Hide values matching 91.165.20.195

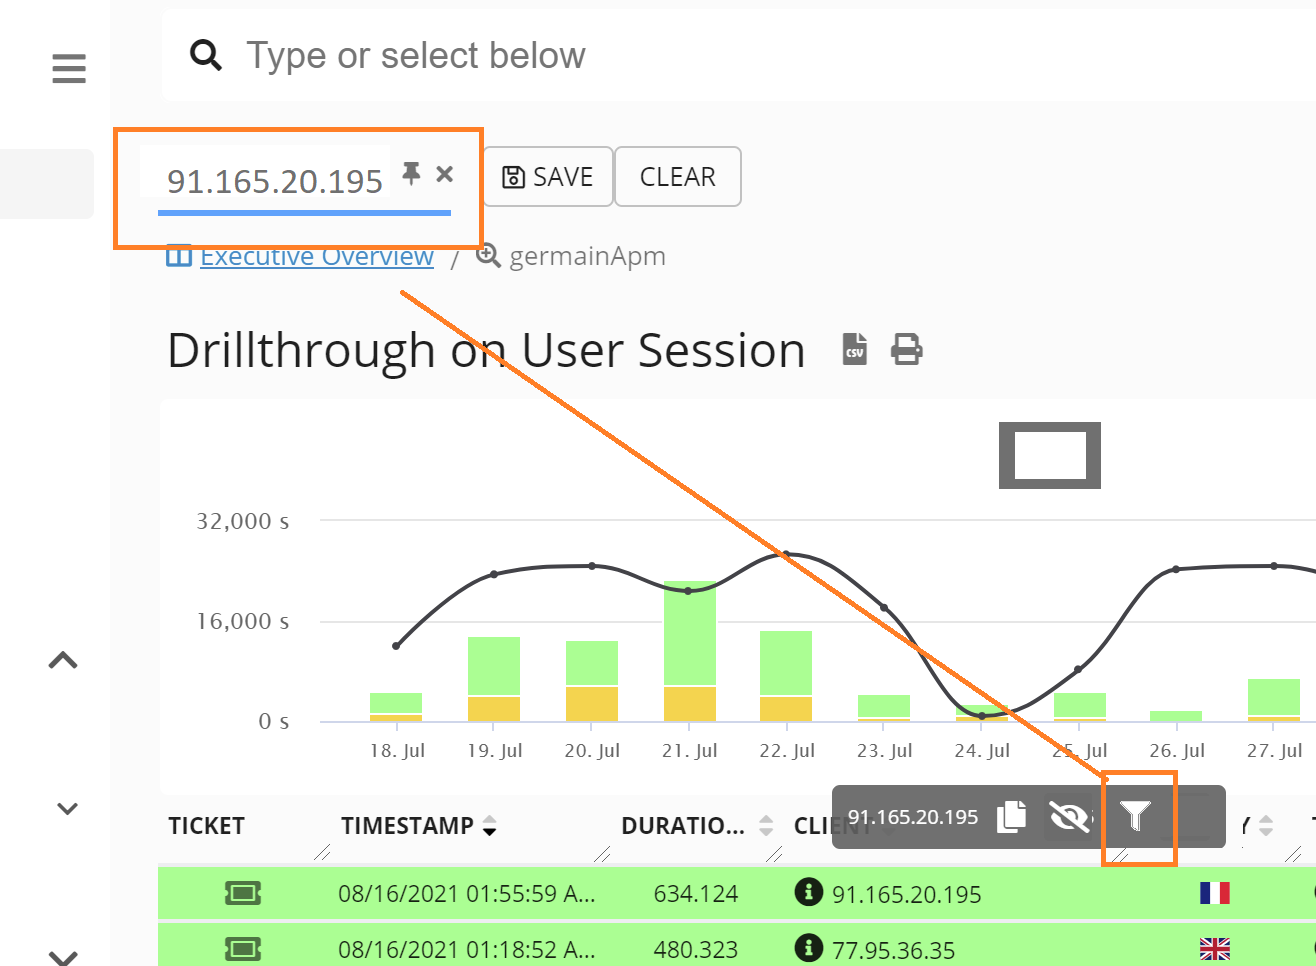tap(1070, 817)
